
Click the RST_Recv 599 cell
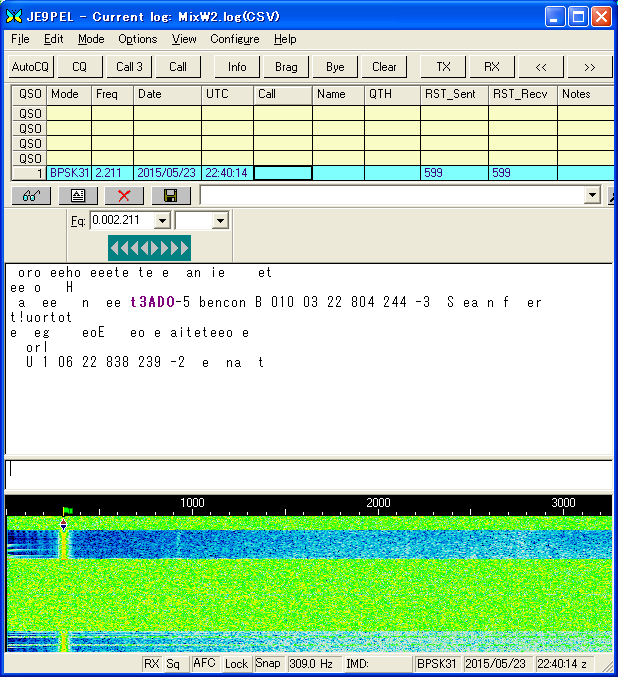(523, 173)
